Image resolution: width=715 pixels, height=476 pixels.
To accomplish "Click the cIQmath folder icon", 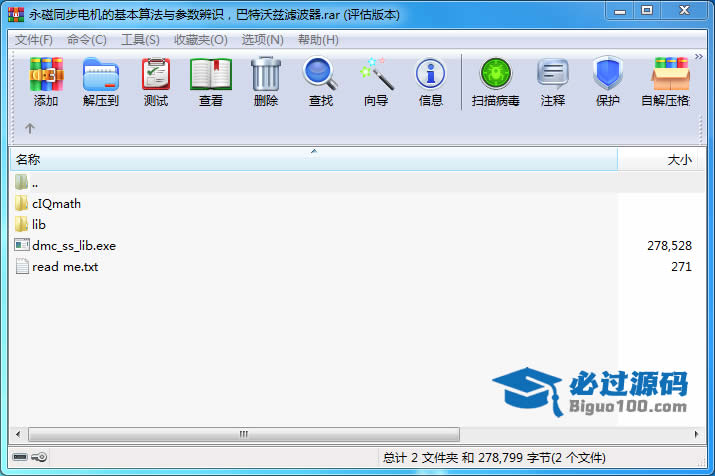I will coord(21,203).
